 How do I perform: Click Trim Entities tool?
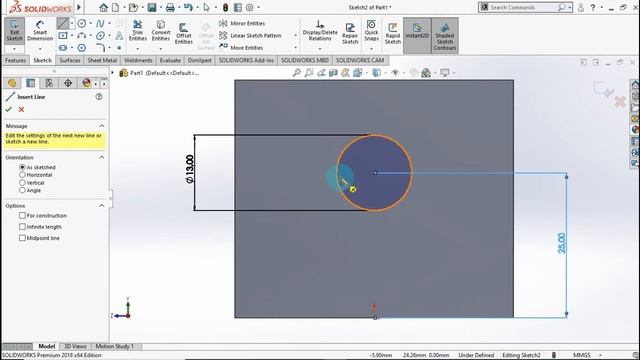[138, 30]
